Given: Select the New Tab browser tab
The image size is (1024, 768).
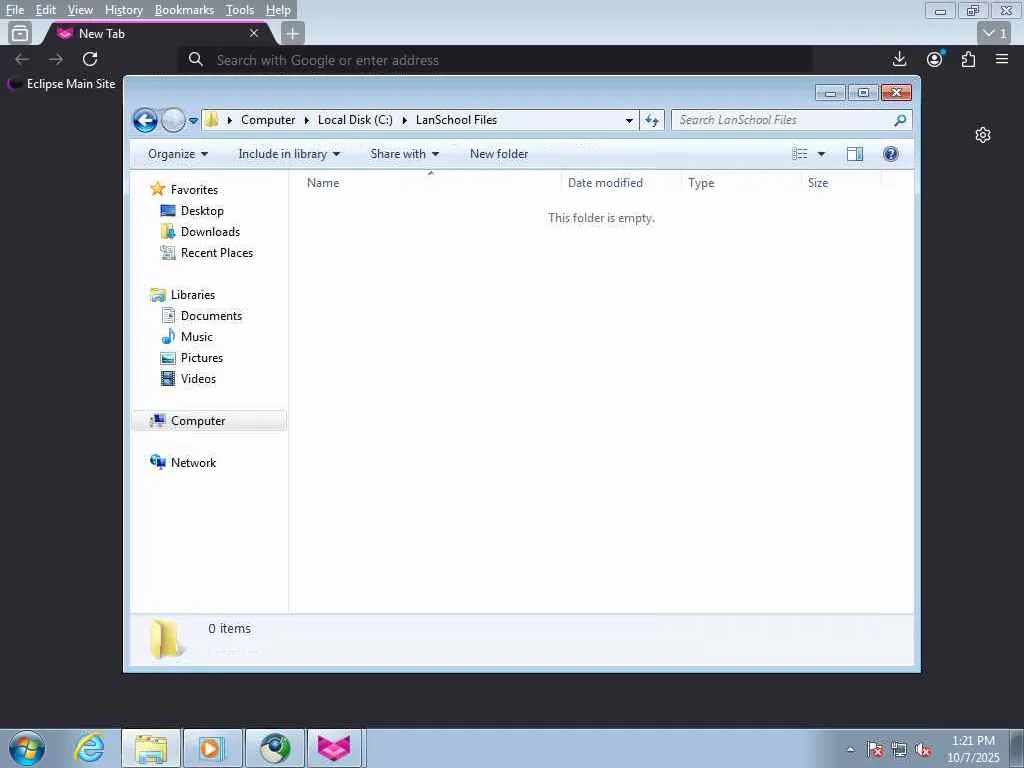Looking at the screenshot, I should (x=157, y=33).
